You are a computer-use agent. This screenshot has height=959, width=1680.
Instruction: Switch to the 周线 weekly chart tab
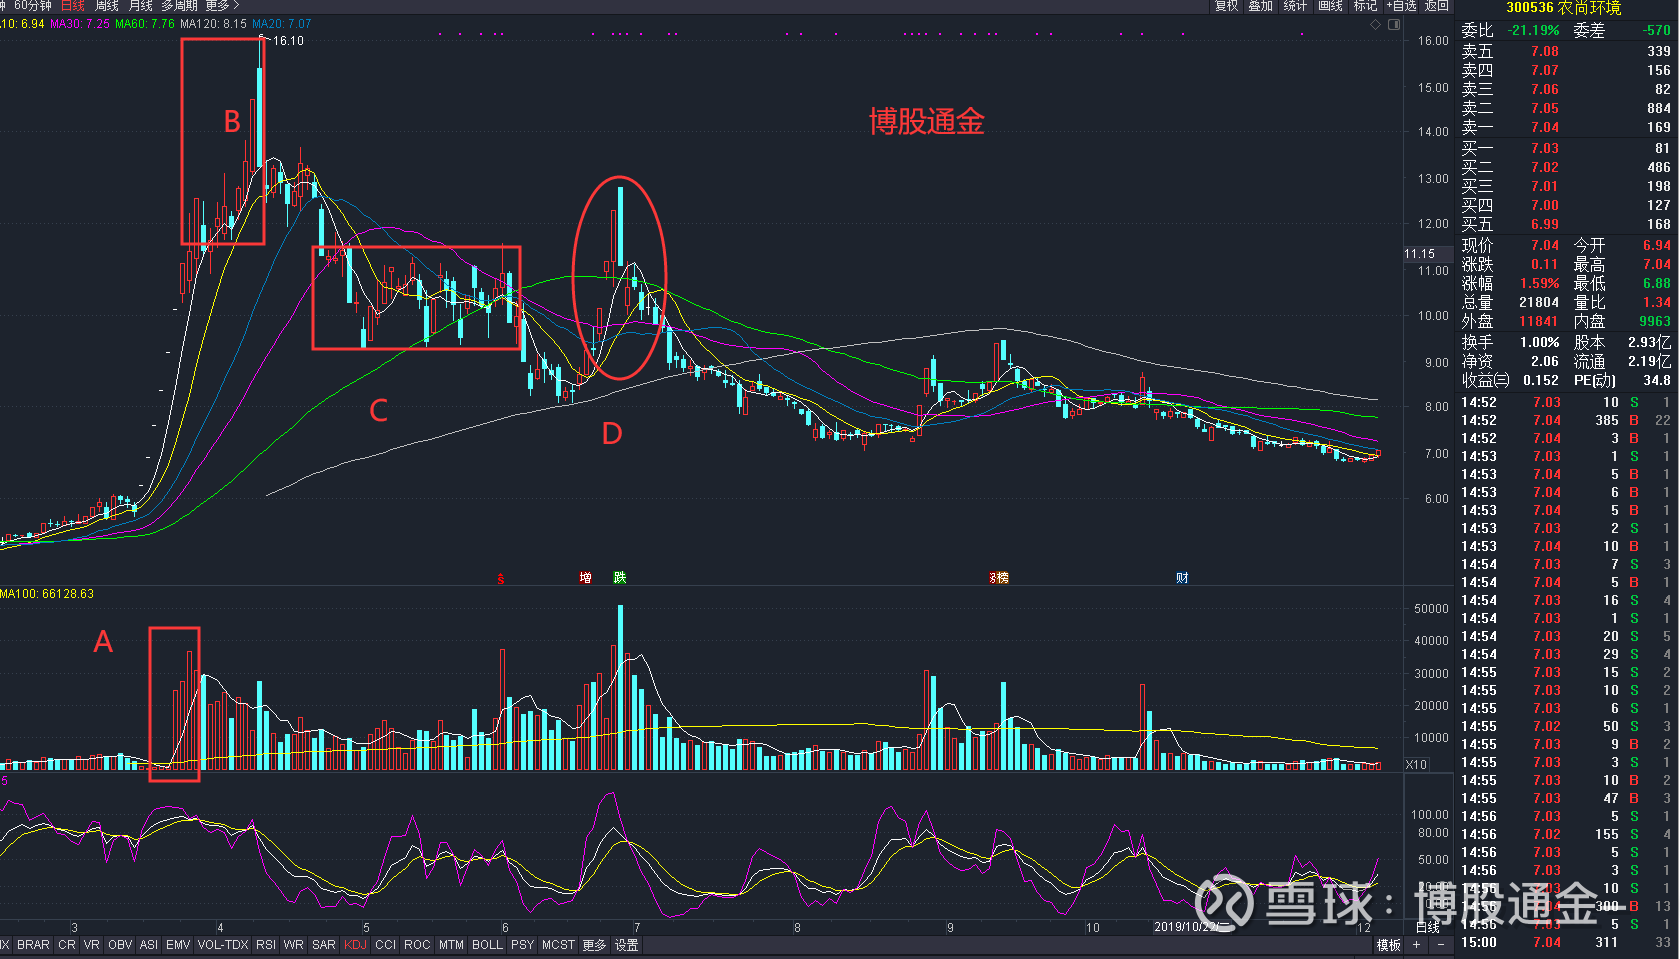(107, 6)
